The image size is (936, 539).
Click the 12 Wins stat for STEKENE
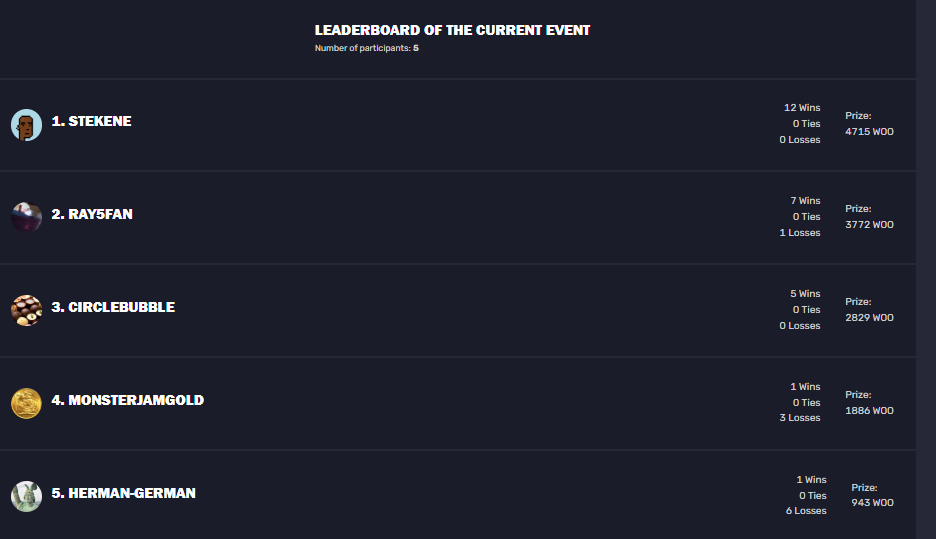[802, 108]
